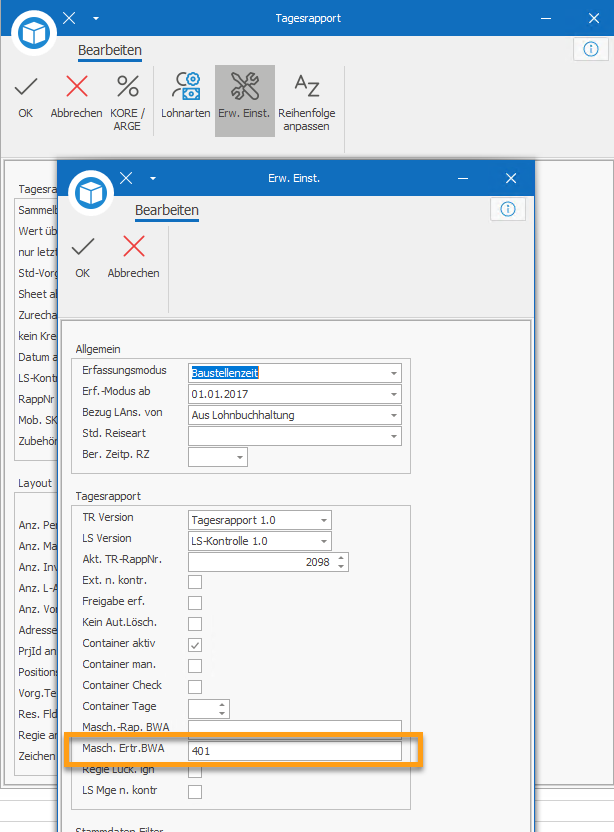Image resolution: width=614 pixels, height=832 pixels.
Task: Click info icon in Tagesrapport window
Action: pos(591,49)
